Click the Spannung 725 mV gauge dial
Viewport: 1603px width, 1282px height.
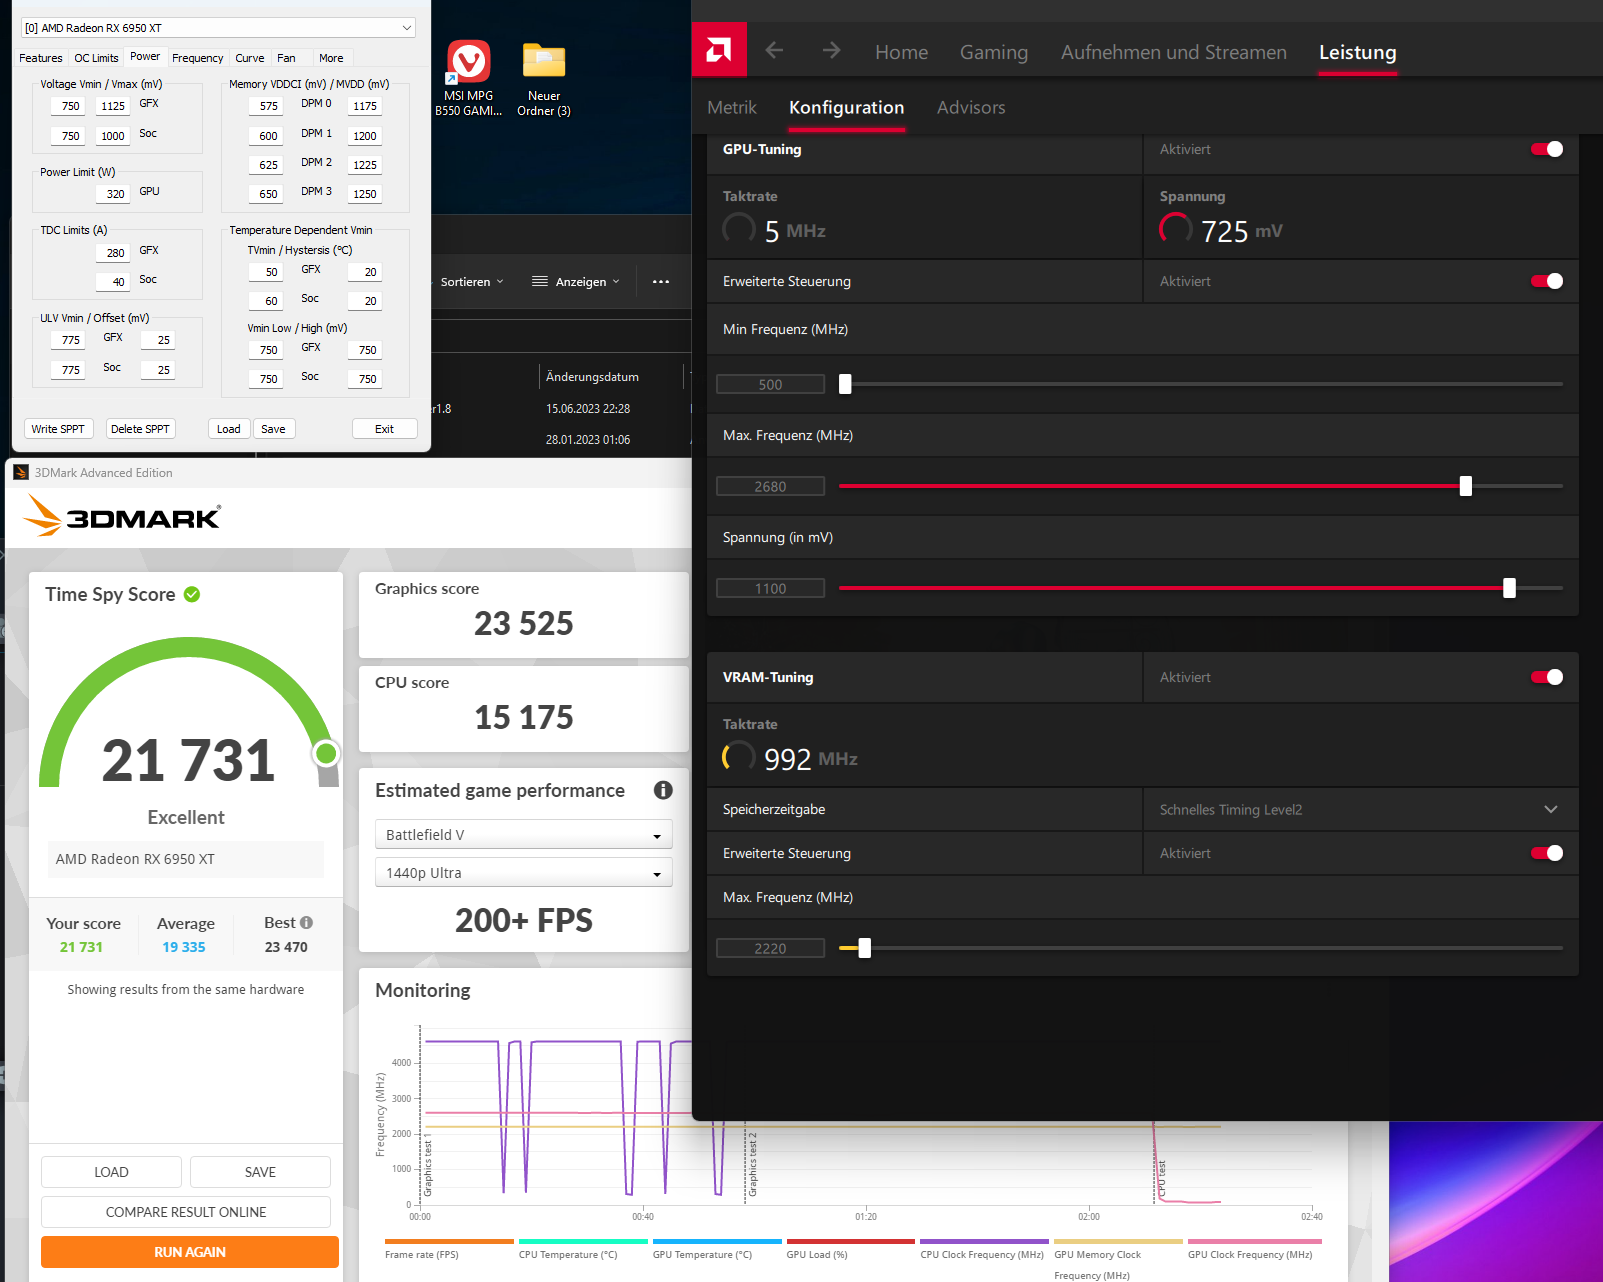coord(1176,229)
